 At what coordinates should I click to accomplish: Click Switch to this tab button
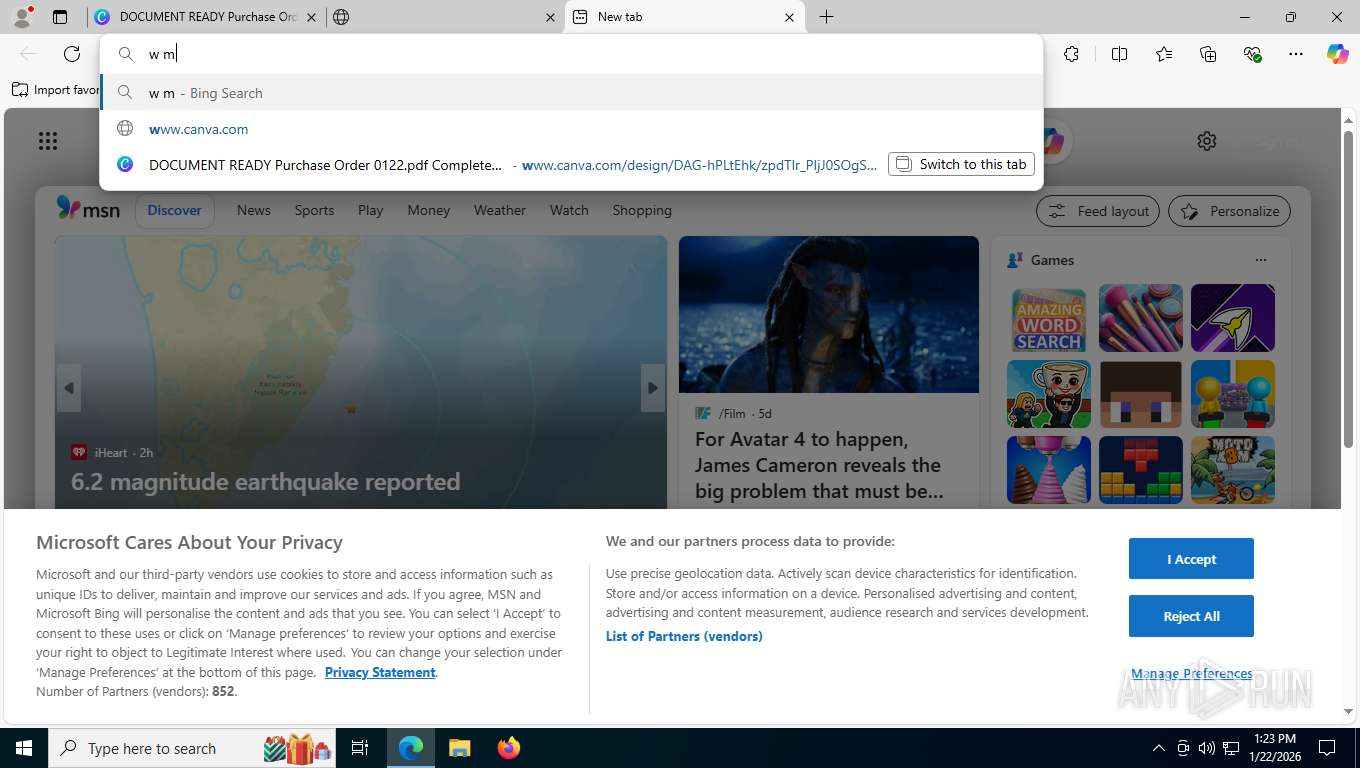pos(961,164)
